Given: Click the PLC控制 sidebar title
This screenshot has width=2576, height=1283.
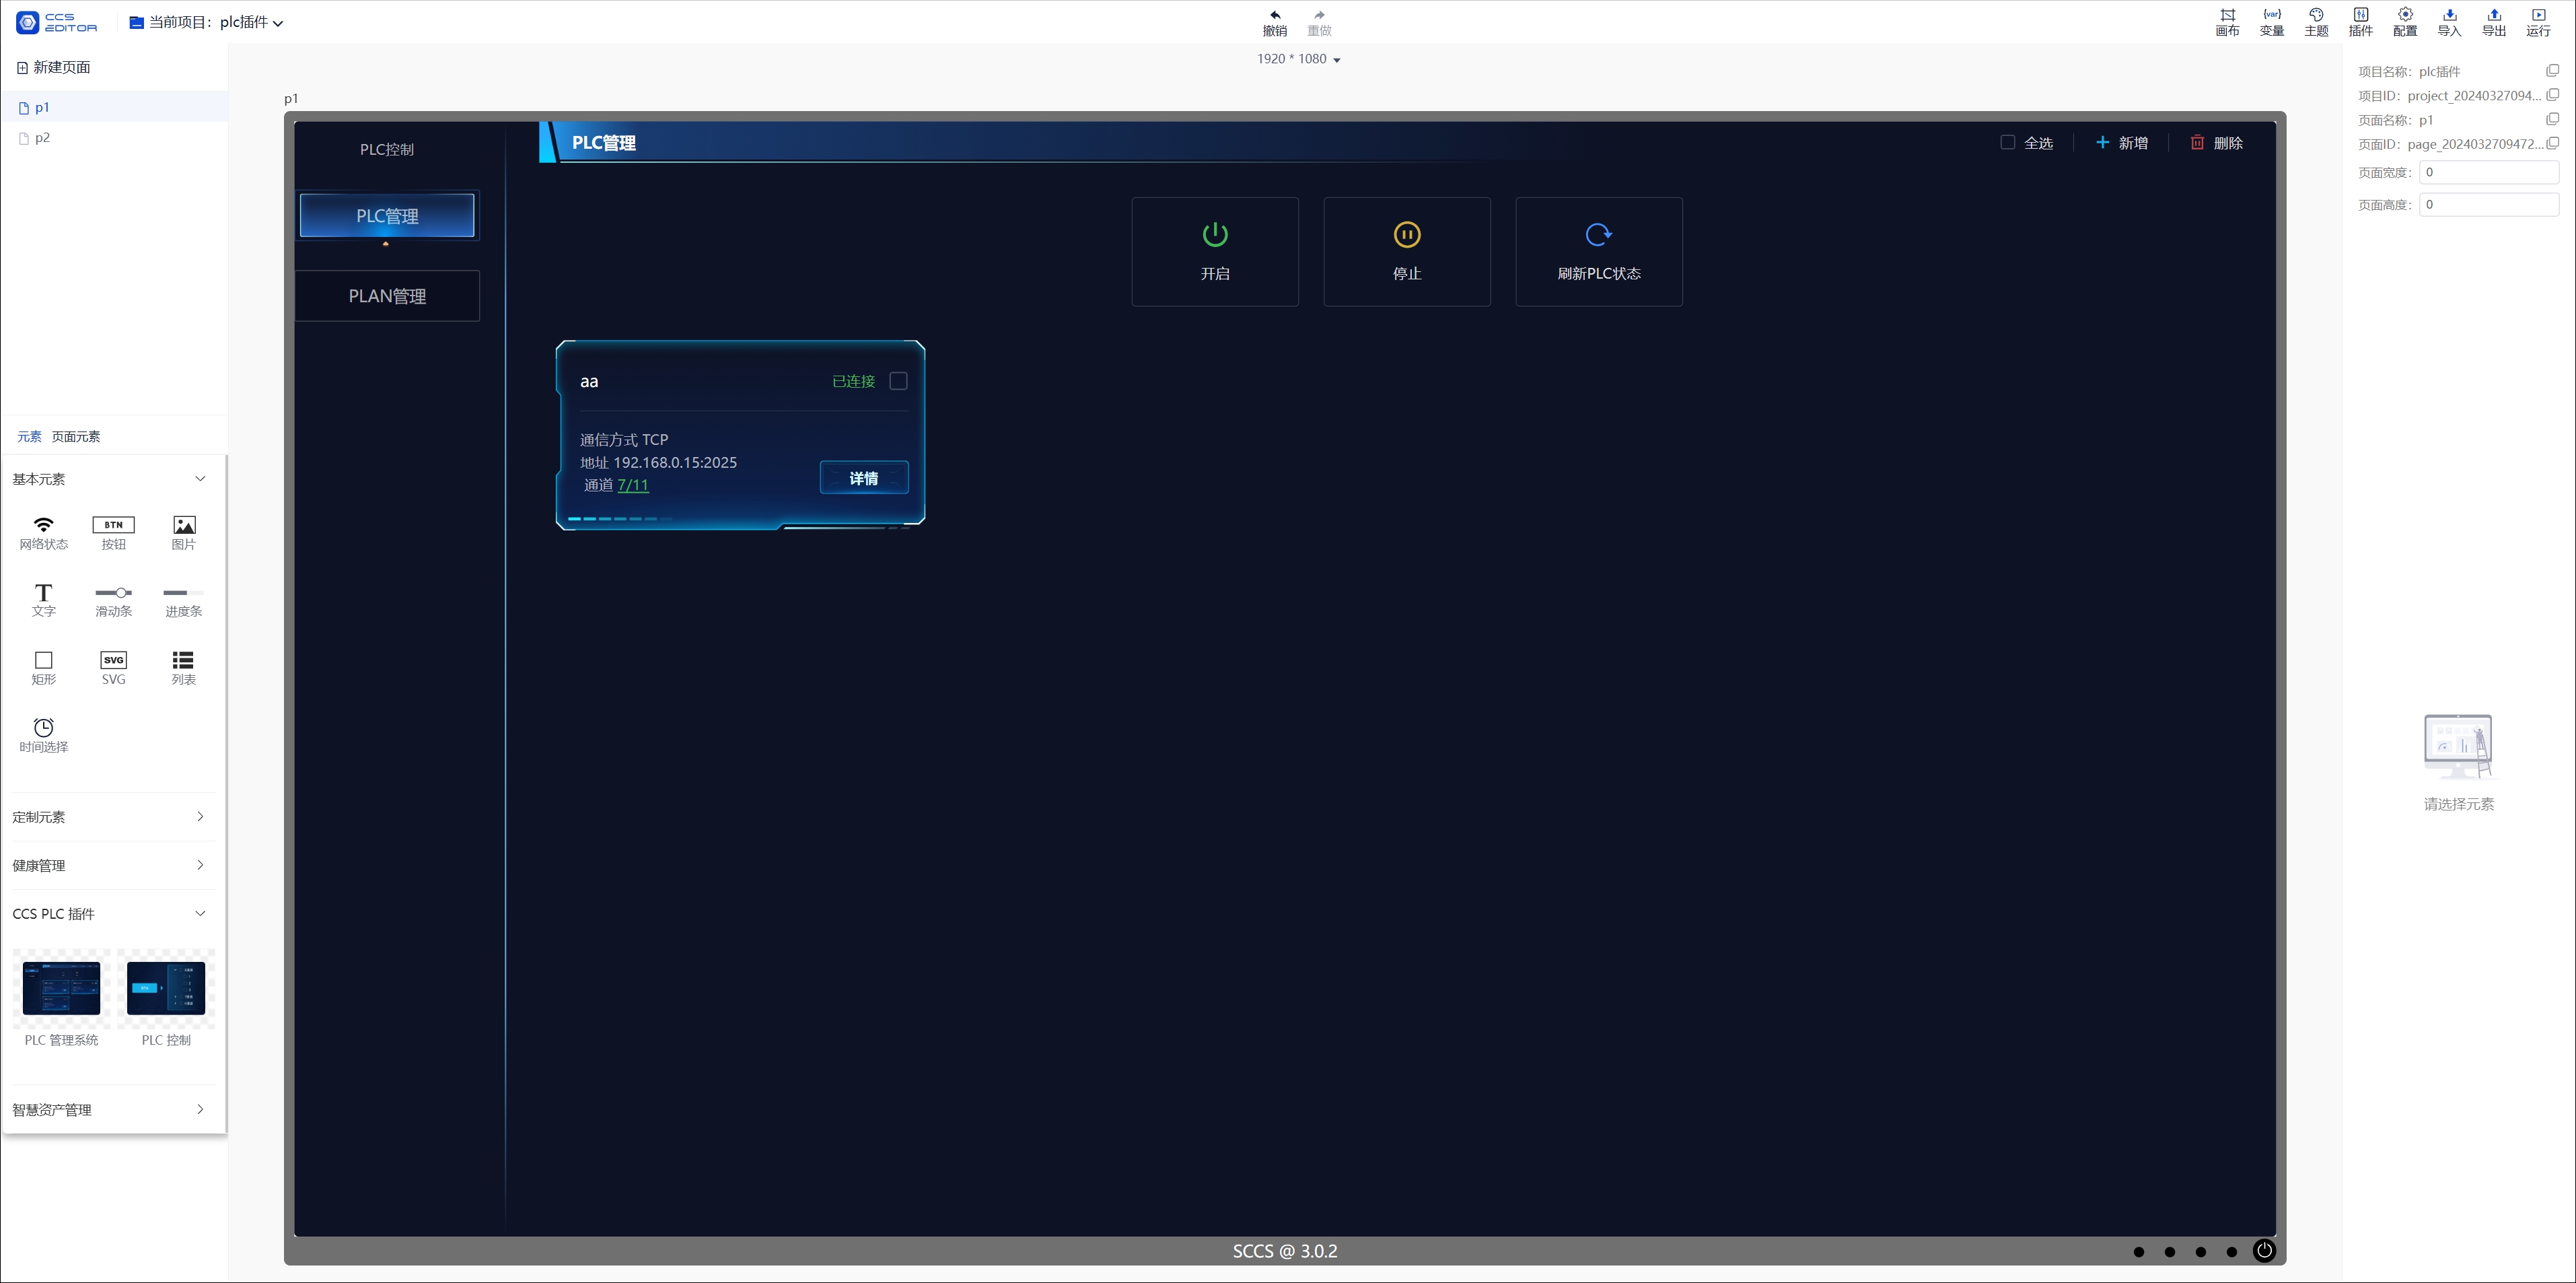Looking at the screenshot, I should 387,149.
